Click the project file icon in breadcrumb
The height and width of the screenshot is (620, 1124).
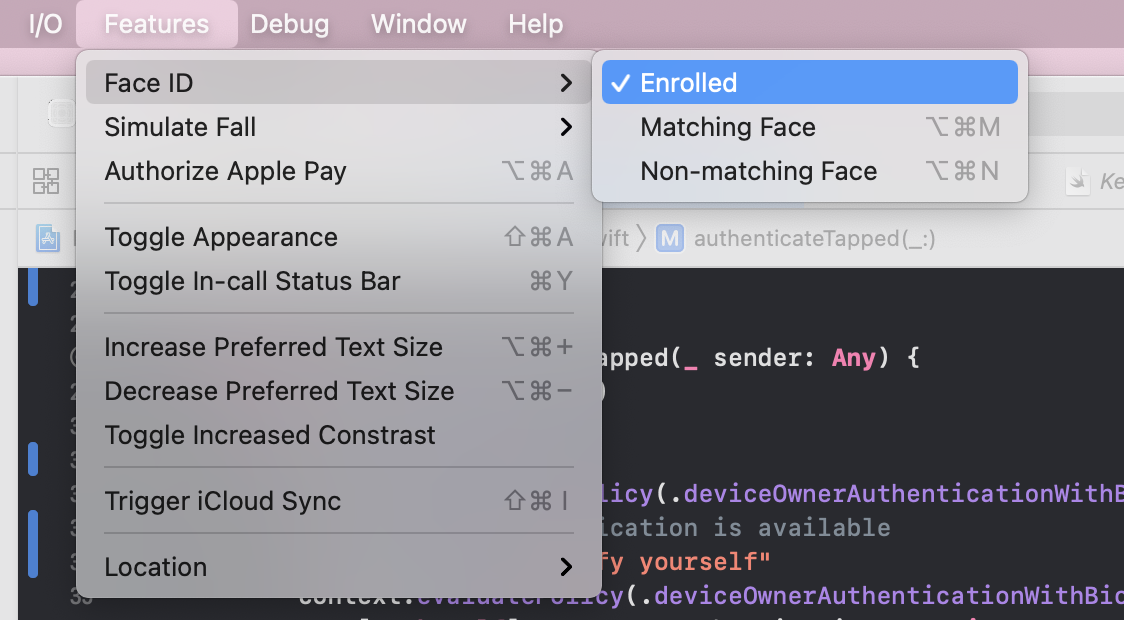[48, 238]
